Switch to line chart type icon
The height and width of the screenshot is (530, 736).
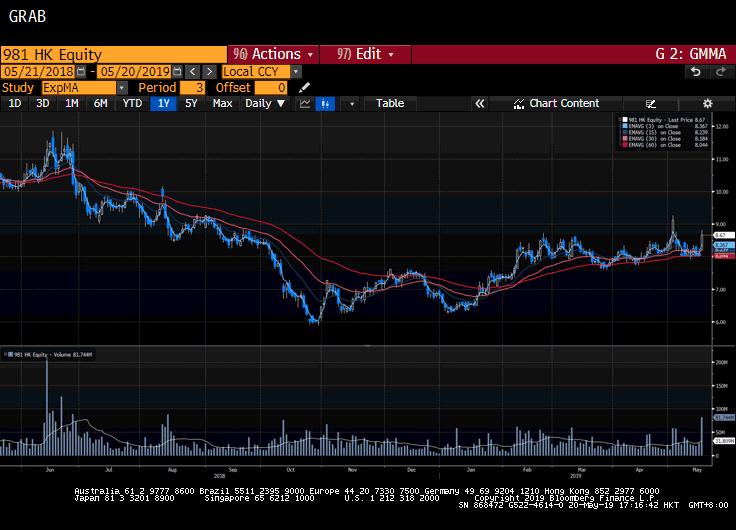[304, 103]
